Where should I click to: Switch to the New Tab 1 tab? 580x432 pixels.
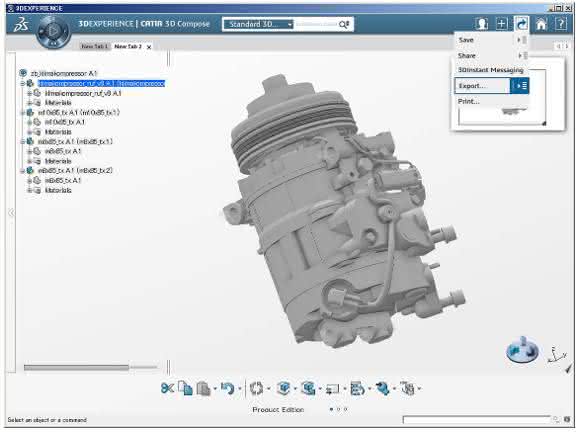tap(94, 46)
